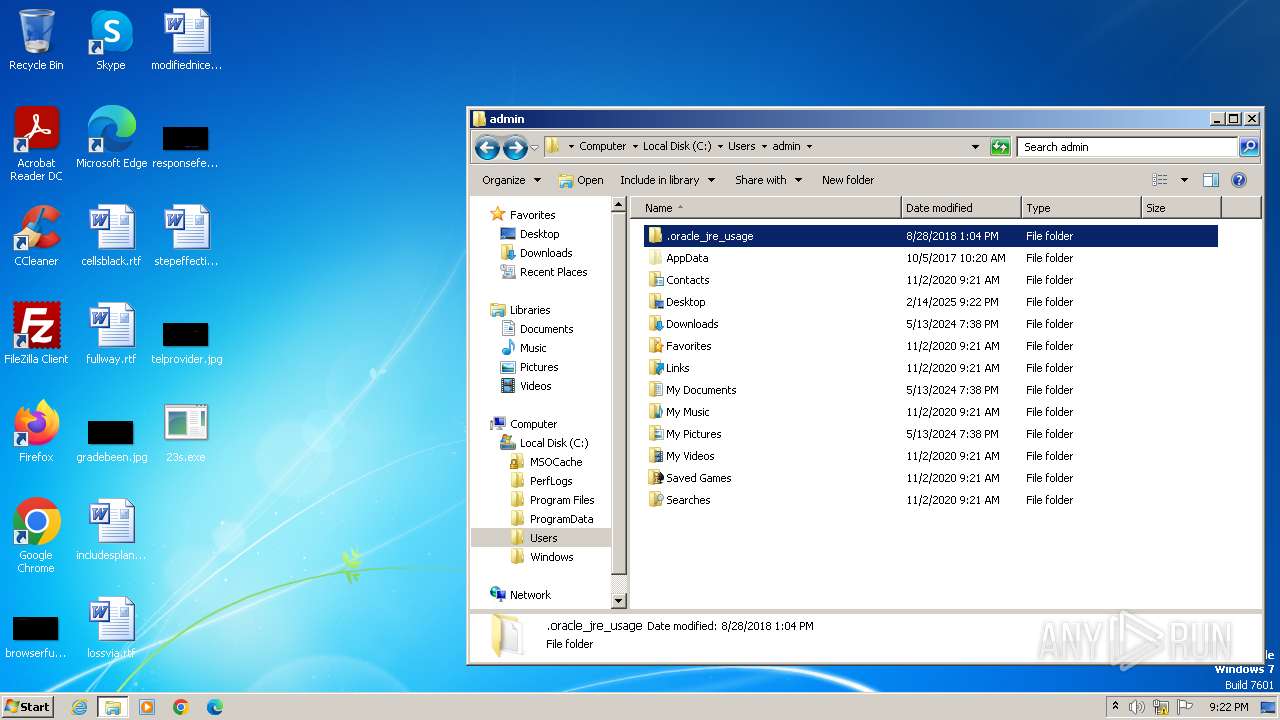Open Explorer help question mark icon
Screen dimensions: 1280x720
[x=1239, y=180]
